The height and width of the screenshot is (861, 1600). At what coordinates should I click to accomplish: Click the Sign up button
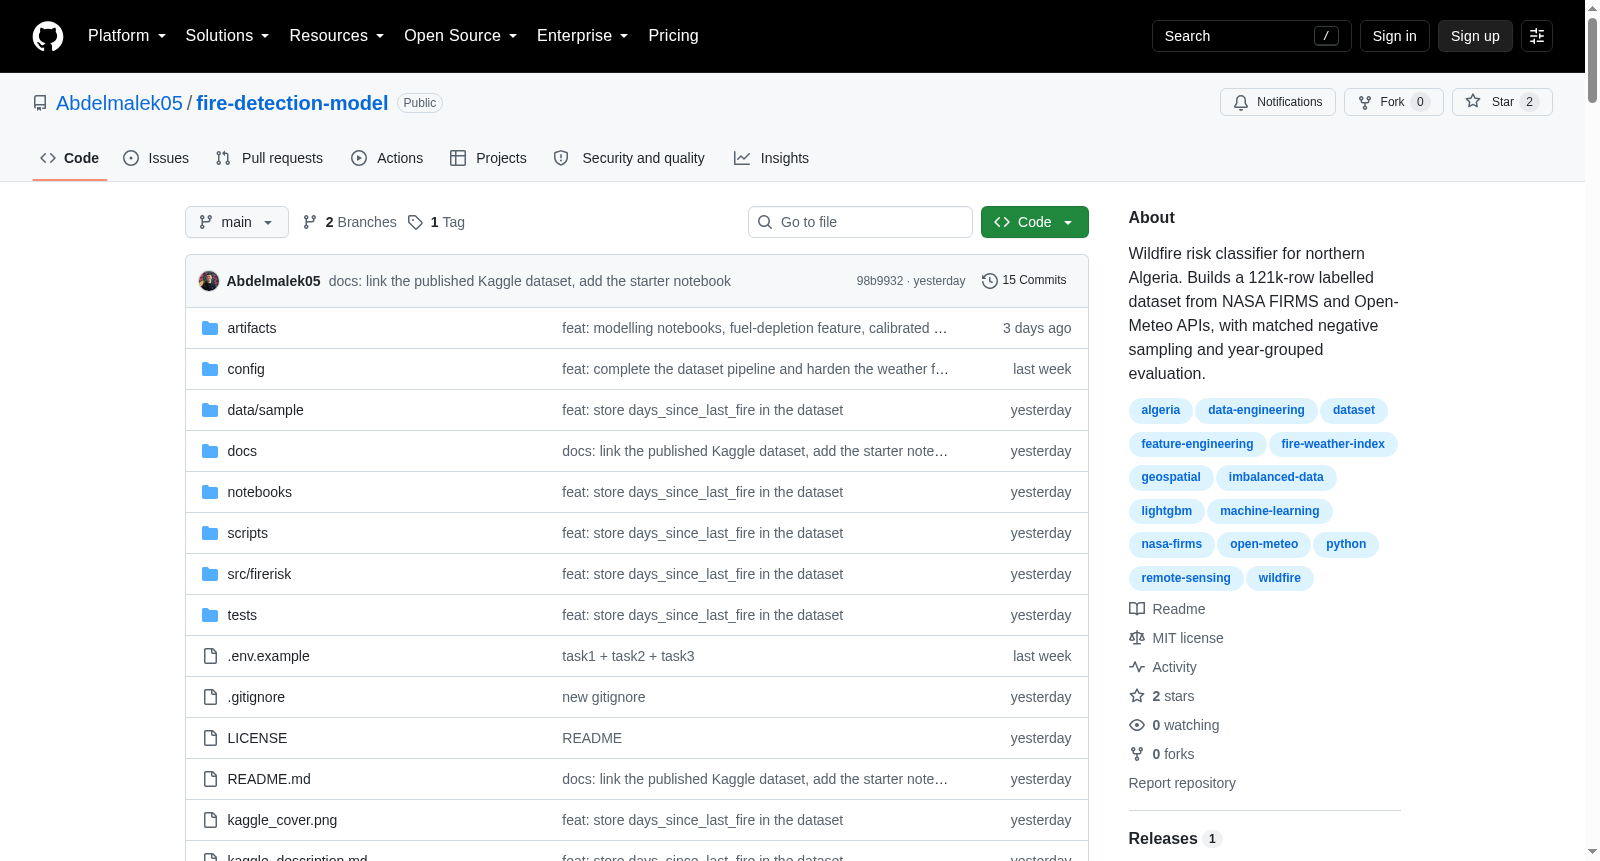click(1475, 36)
